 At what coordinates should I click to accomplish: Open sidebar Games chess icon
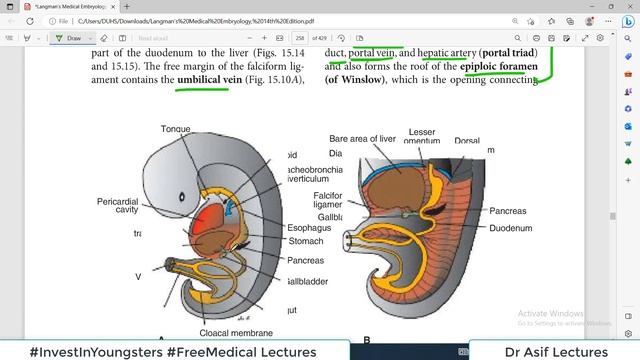(x=628, y=91)
